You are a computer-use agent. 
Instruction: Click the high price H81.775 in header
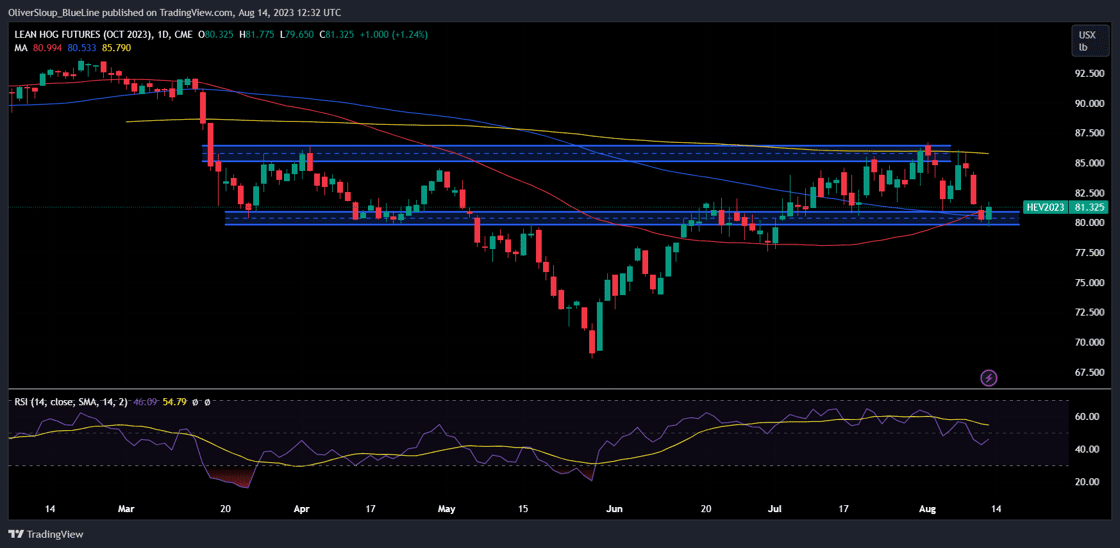(x=259, y=34)
